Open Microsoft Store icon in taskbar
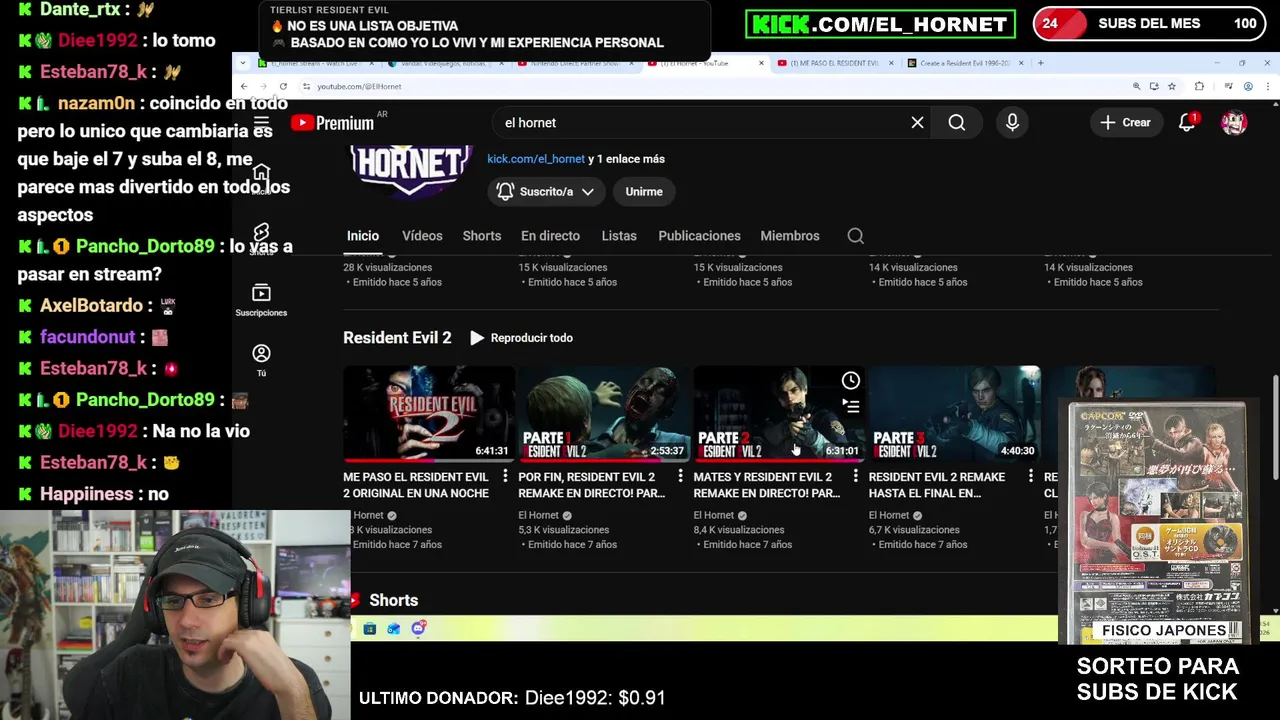 point(369,629)
